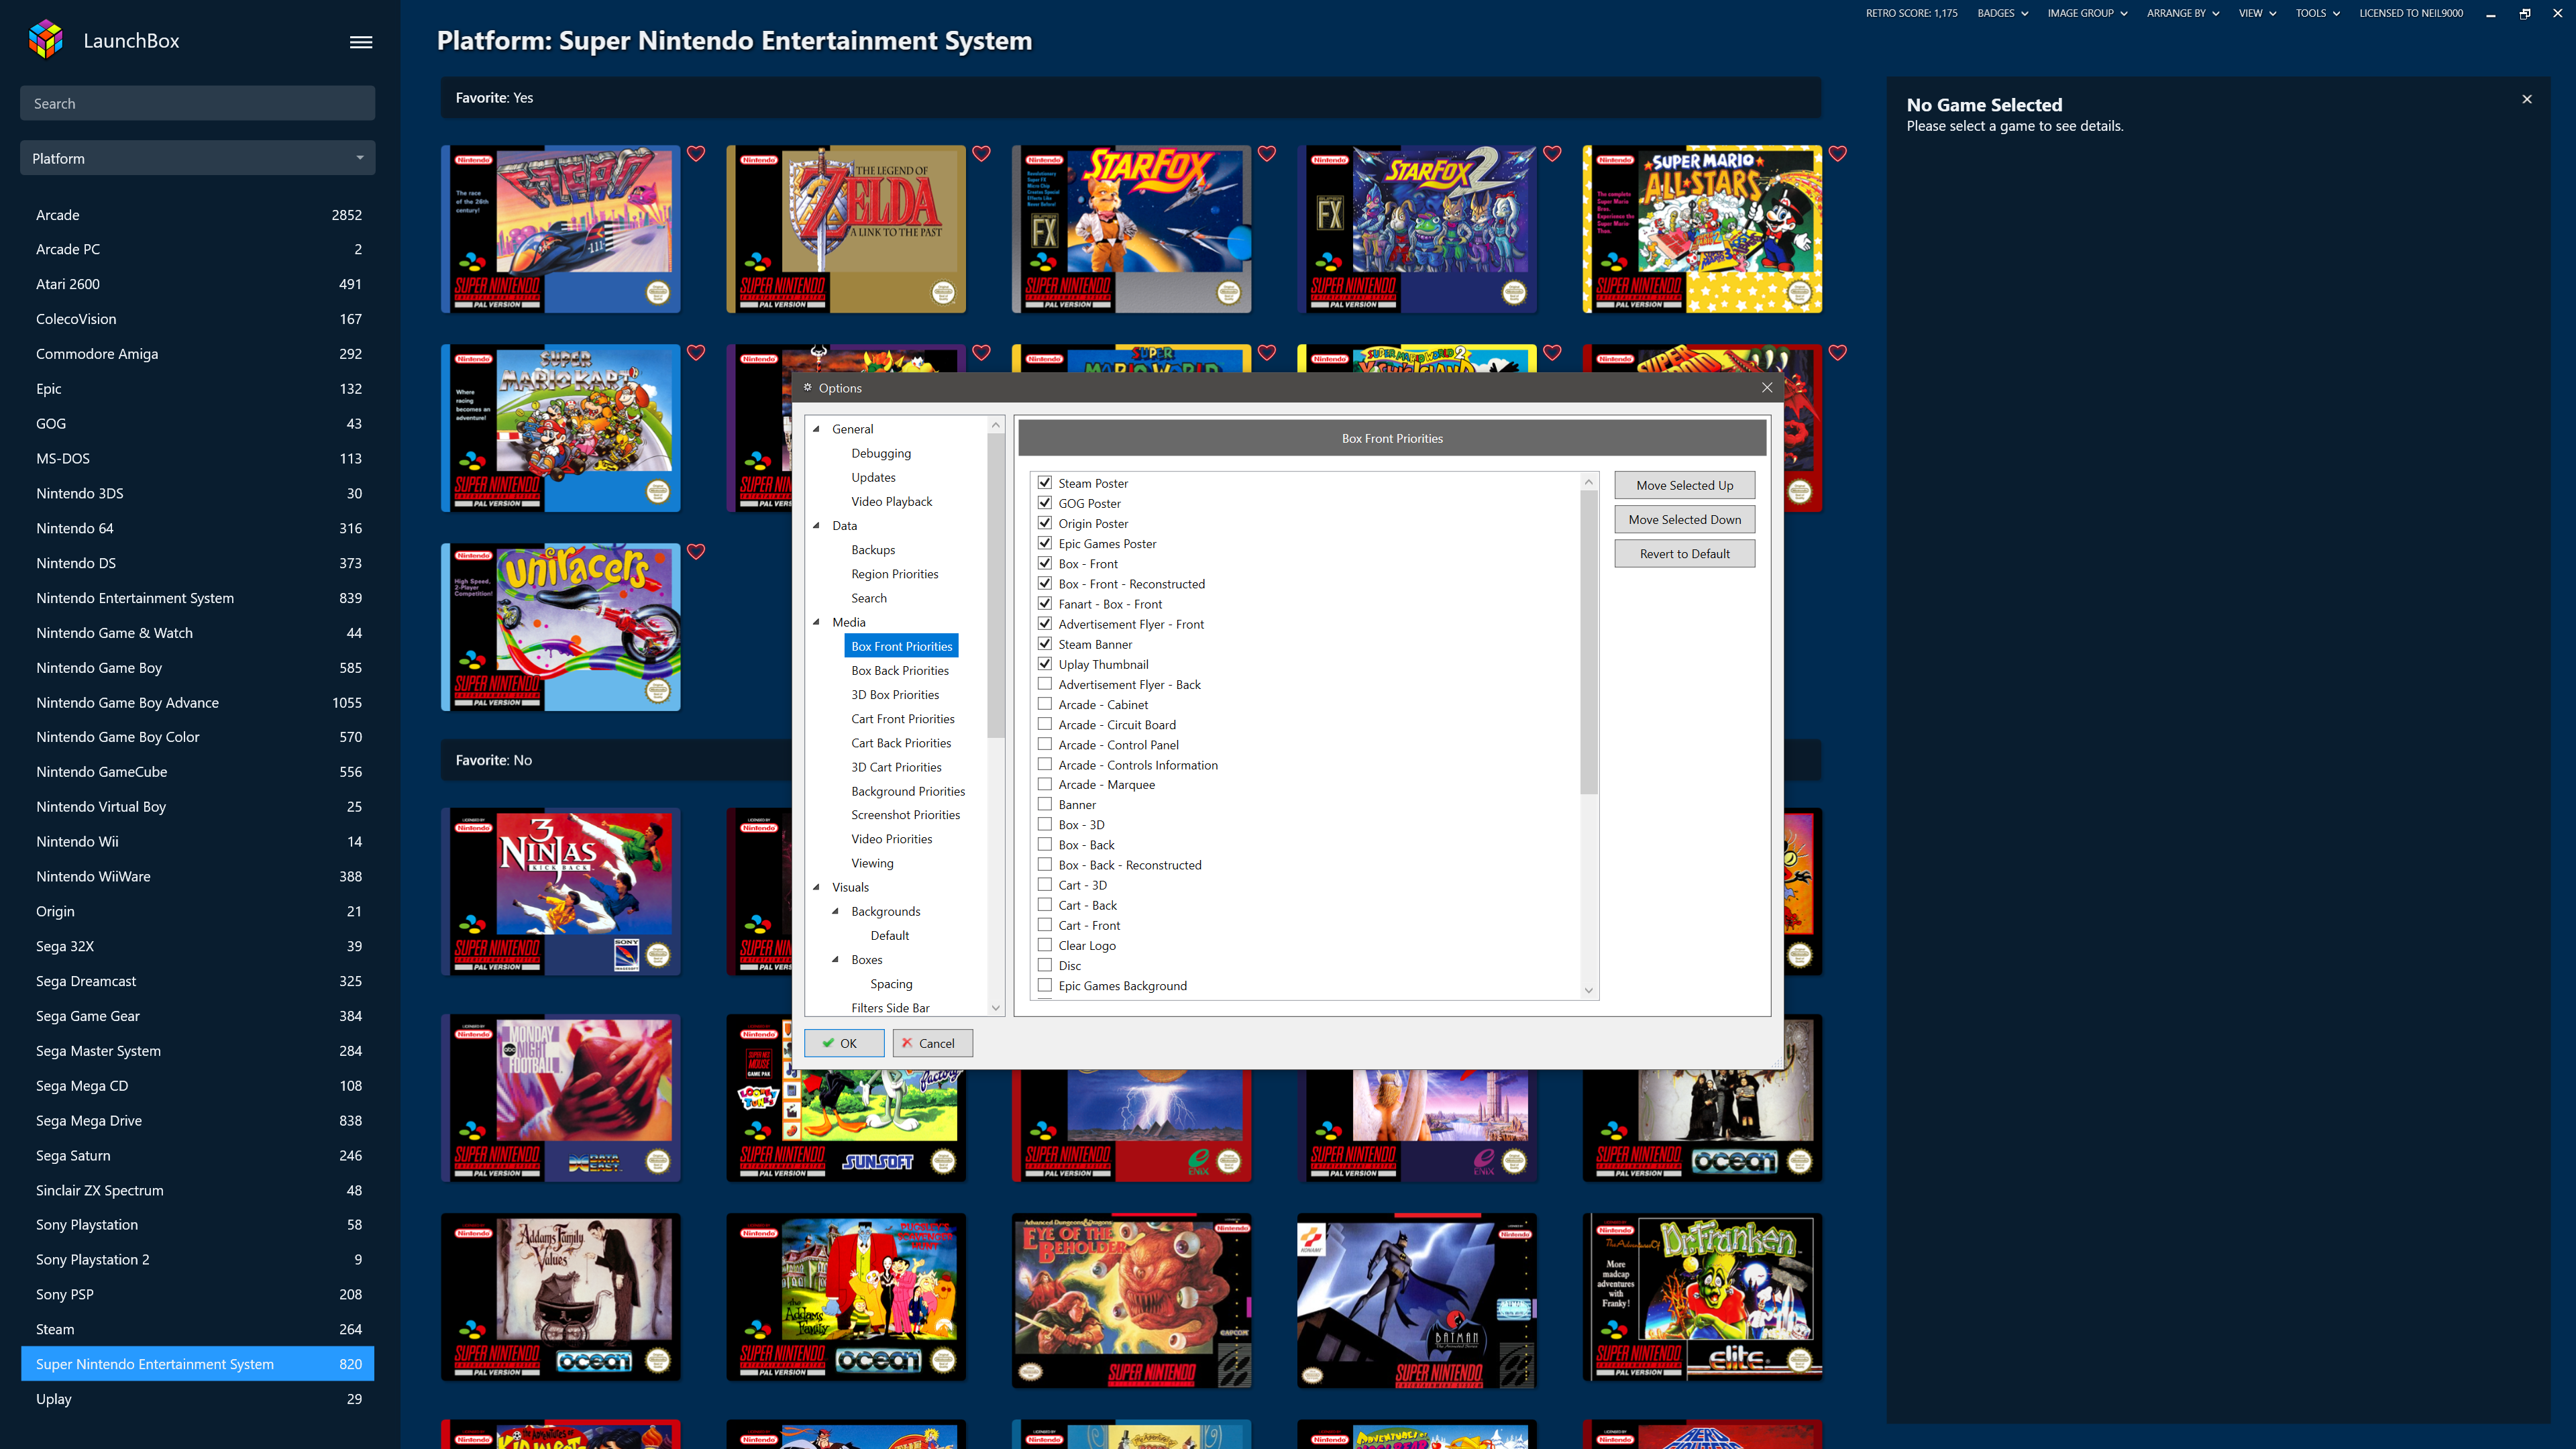Click heart icon beside Super Mario Kart
The width and height of the screenshot is (2576, 1449).
pos(696,352)
